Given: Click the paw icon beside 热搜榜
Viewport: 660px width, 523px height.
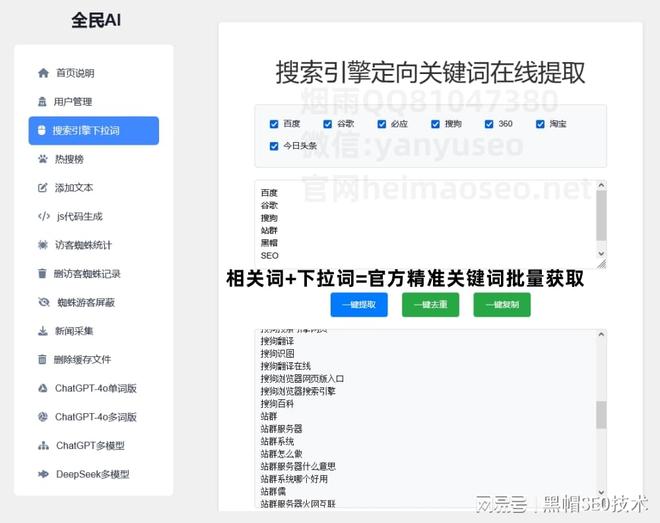Looking at the screenshot, I should point(42,159).
